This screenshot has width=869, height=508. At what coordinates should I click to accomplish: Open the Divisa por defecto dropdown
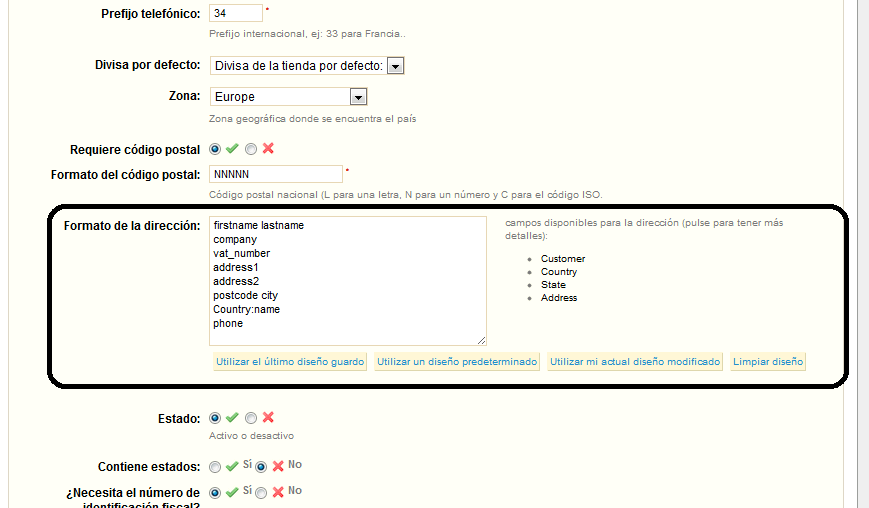[x=395, y=66]
